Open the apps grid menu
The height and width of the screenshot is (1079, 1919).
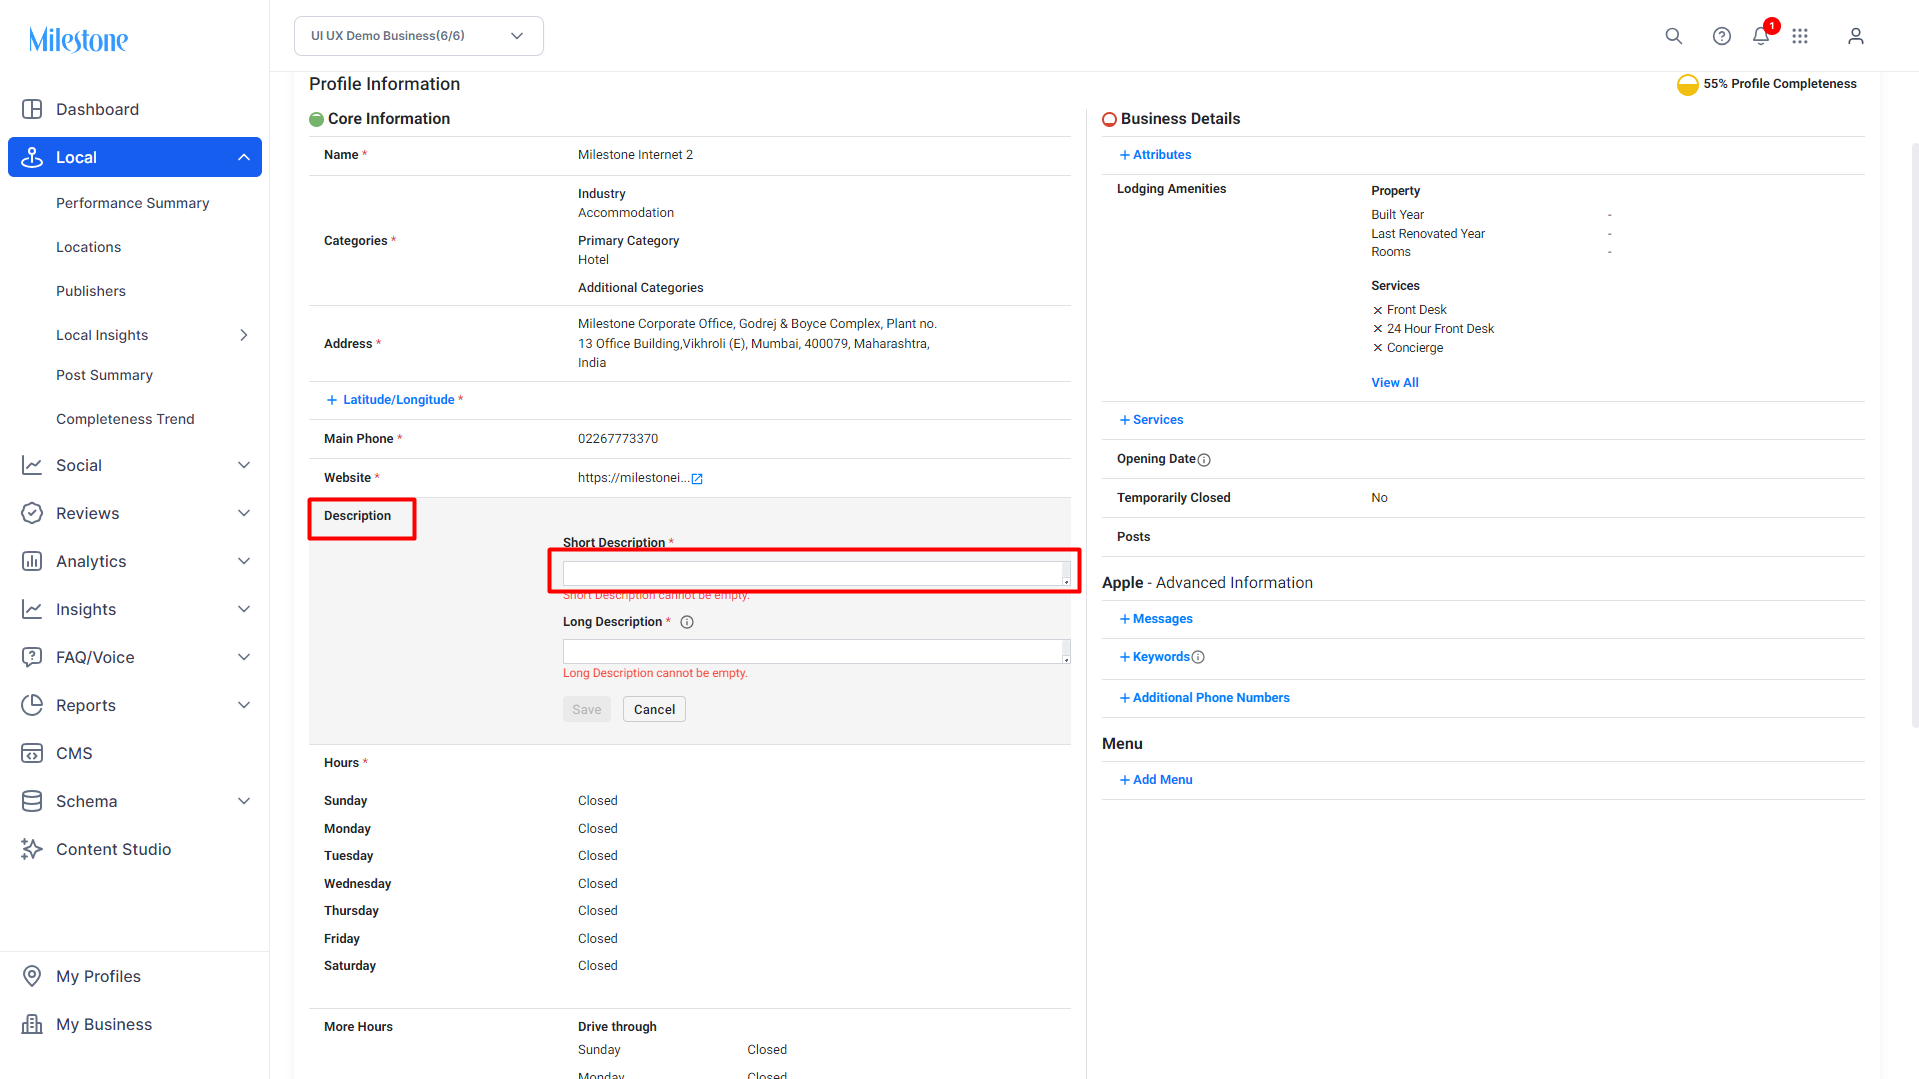1800,36
